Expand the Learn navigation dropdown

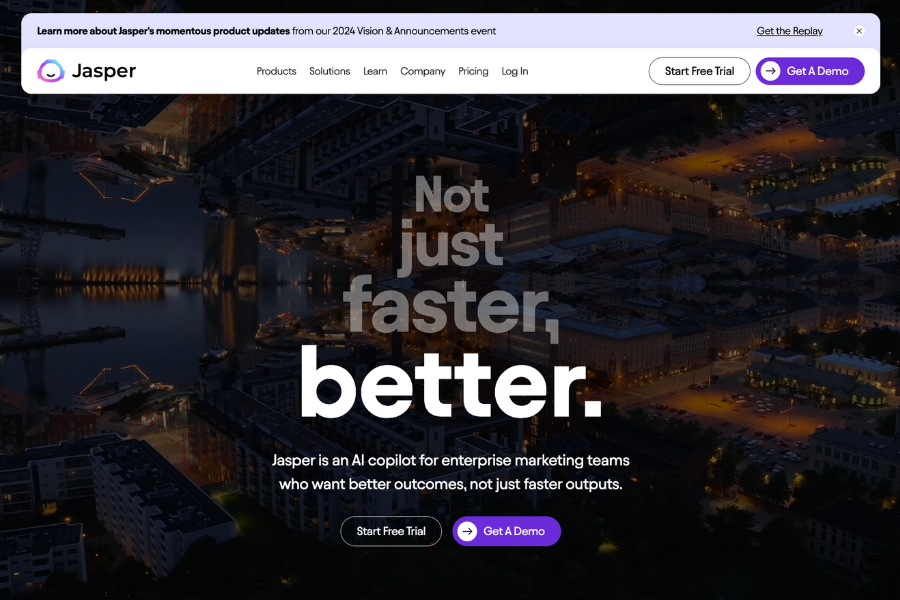[x=375, y=71]
